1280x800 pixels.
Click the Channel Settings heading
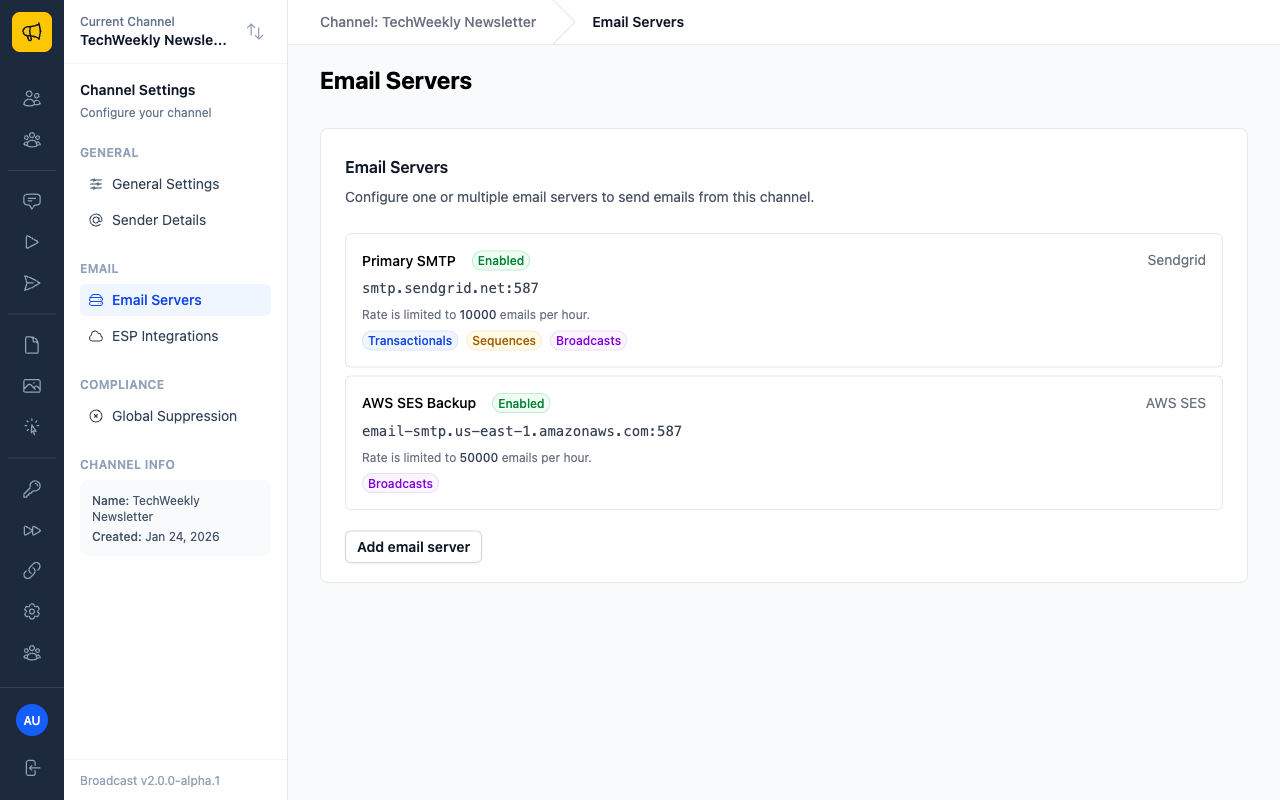138,90
